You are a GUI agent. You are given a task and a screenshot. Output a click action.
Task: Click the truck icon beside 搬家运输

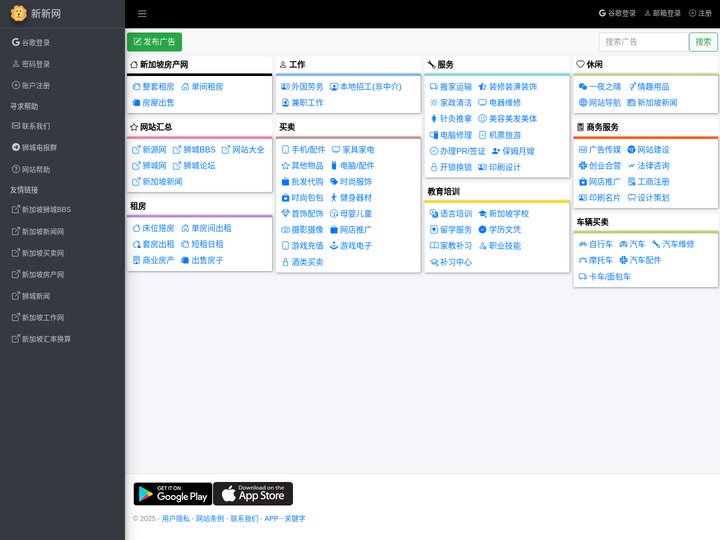pos(434,87)
